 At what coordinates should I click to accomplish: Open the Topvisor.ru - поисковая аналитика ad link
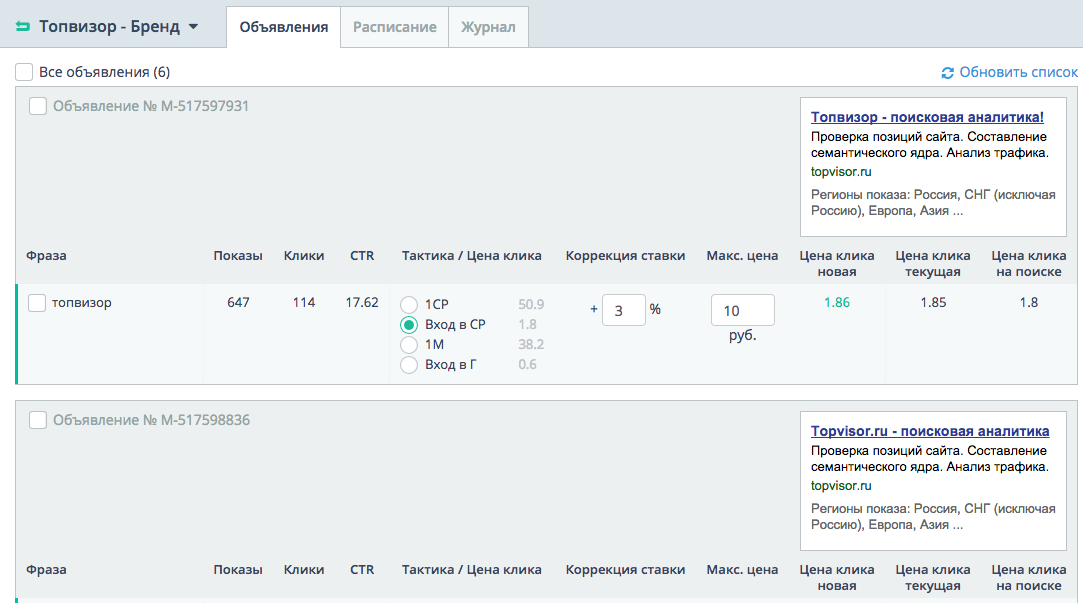930,431
